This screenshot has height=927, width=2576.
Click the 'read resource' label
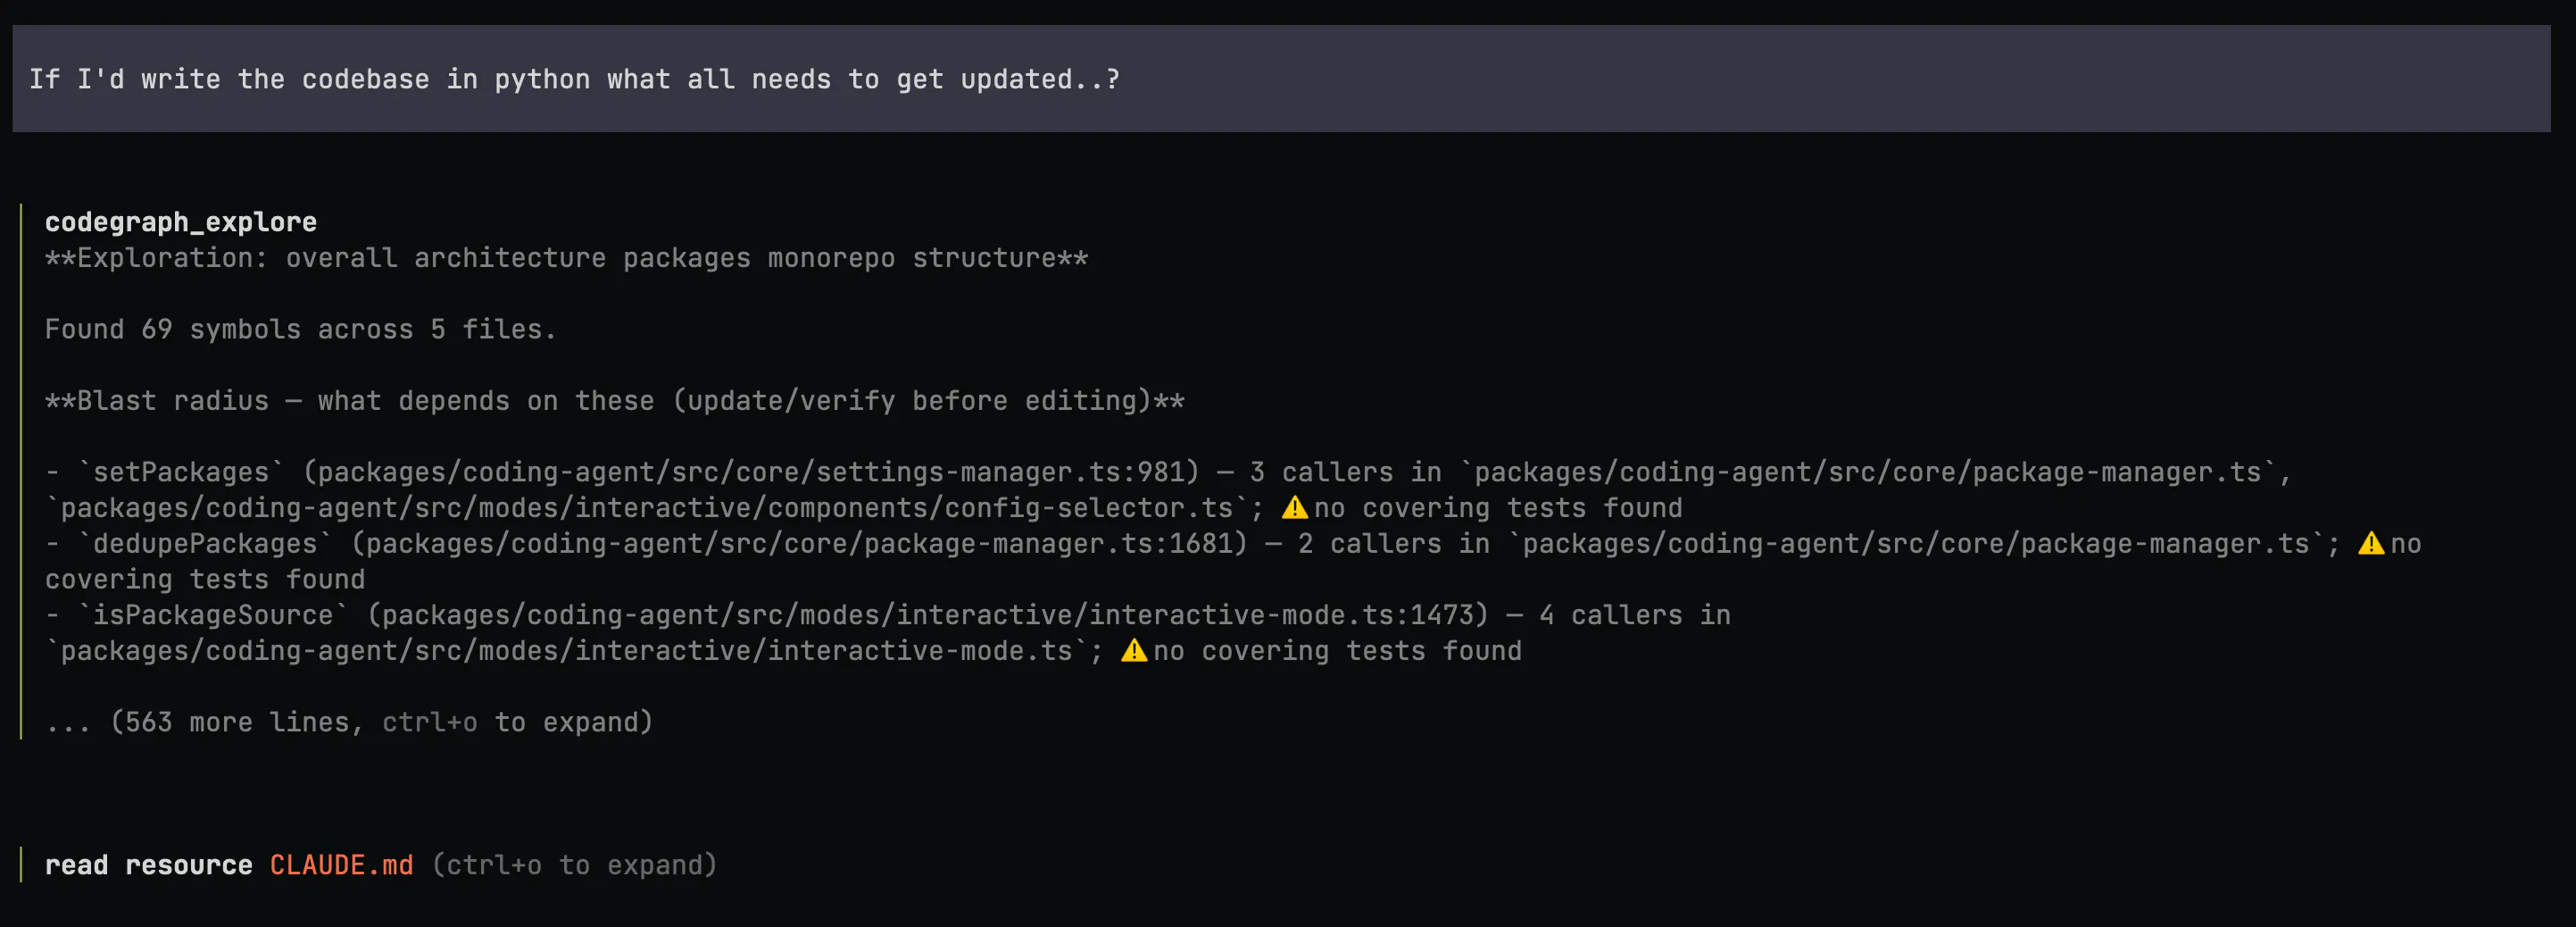pyautogui.click(x=149, y=865)
